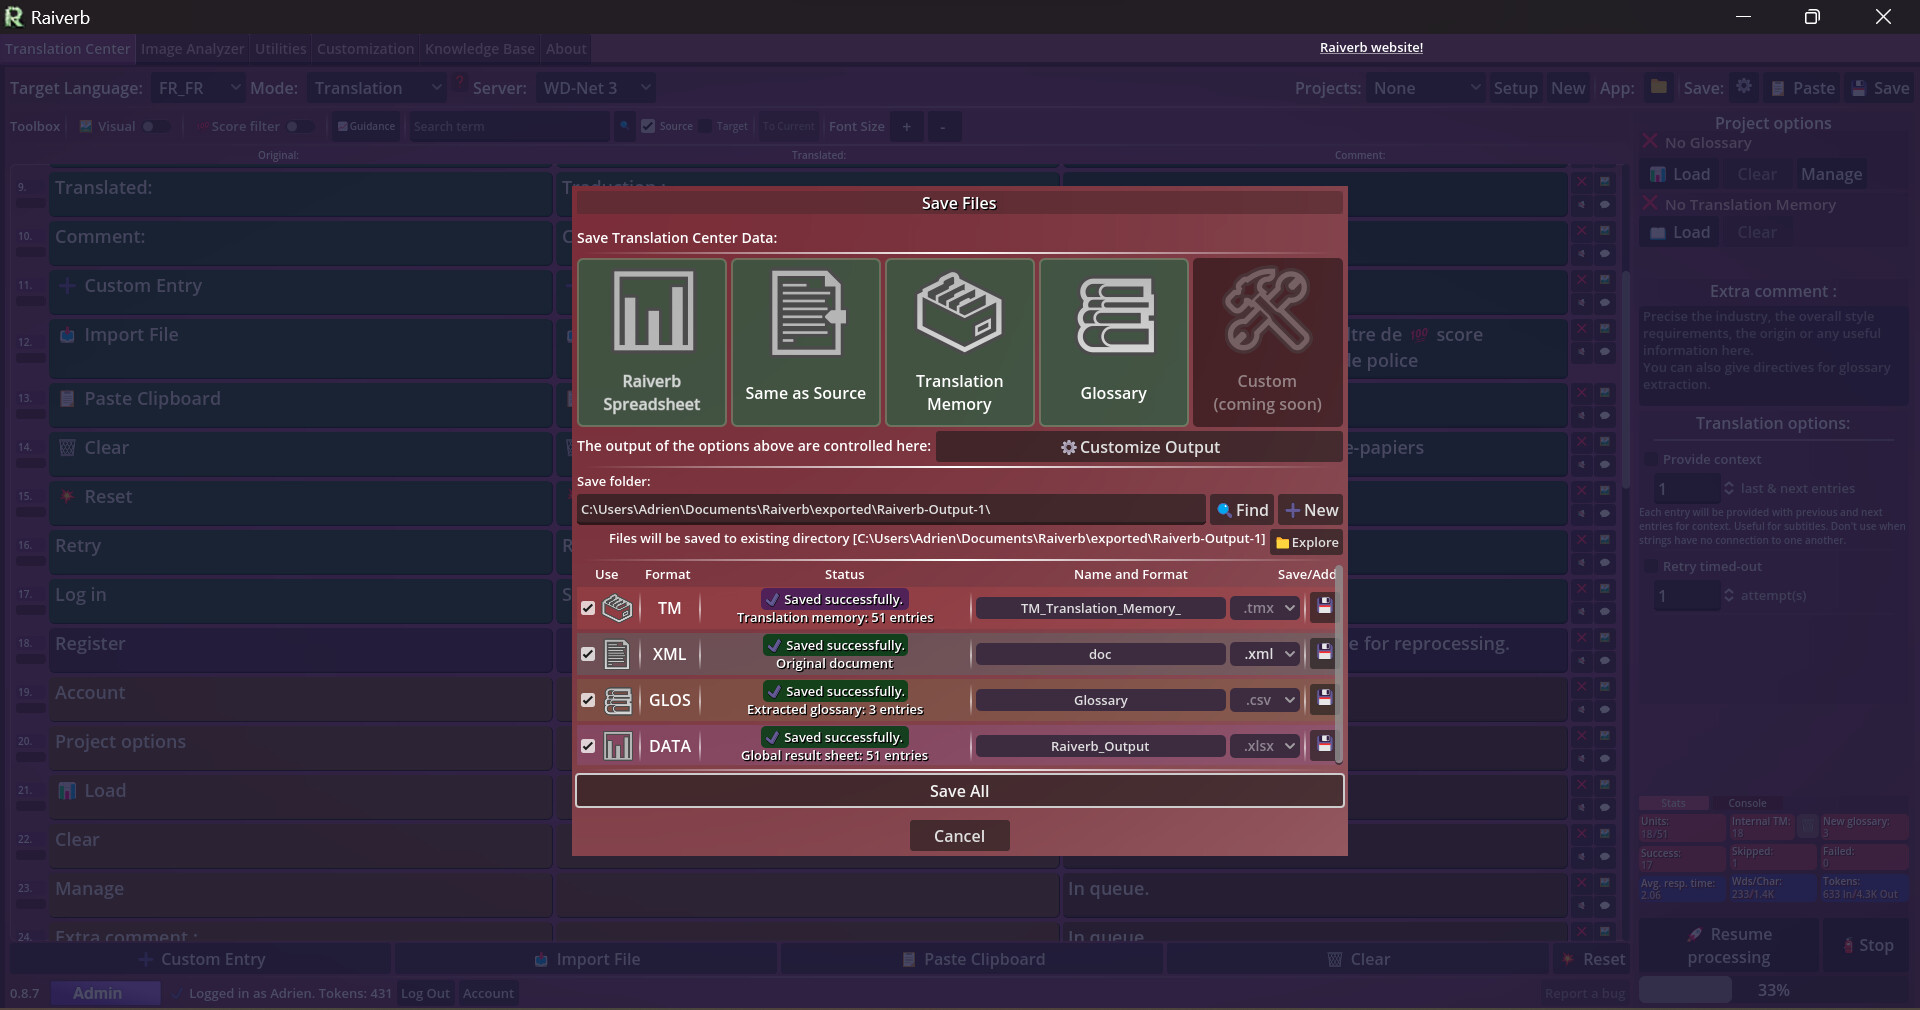Viewport: 1920px width, 1010px height.
Task: Expand the Target Language FR_FR dropdown
Action: (x=197, y=88)
